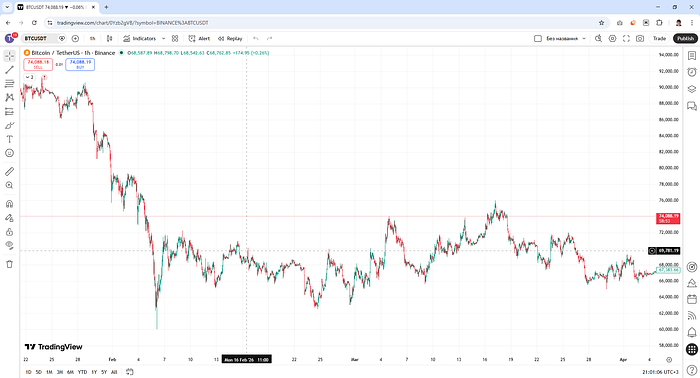The image size is (700, 378).
Task: Open the user profile avatar menu
Action: (x=10, y=38)
